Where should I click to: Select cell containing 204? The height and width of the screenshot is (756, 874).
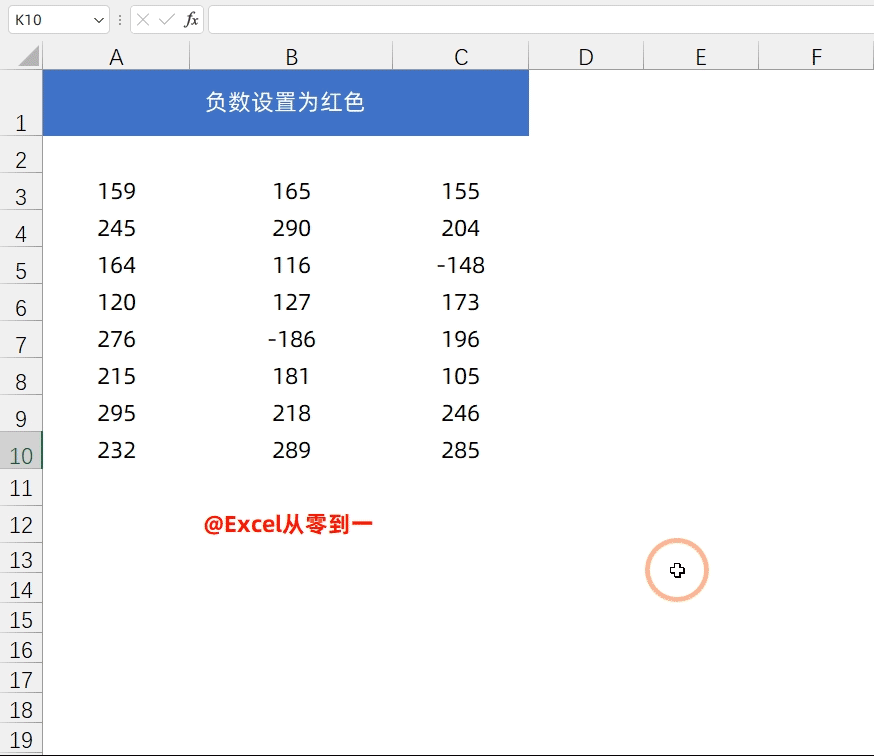460,228
